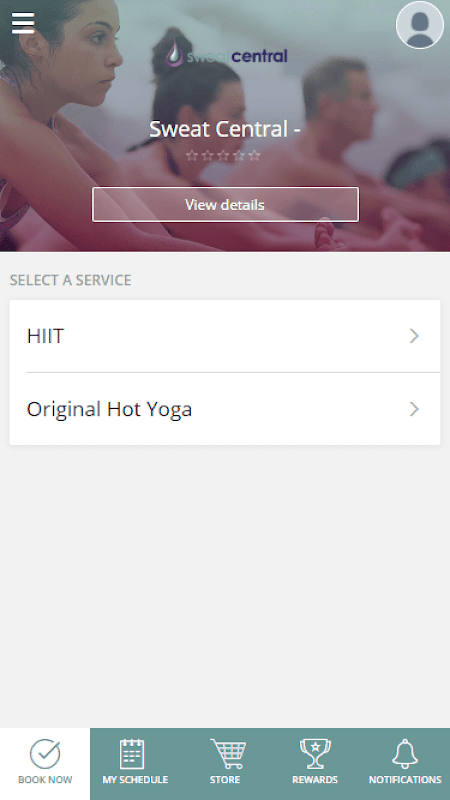Viewport: 450px width, 800px height.
Task: Click the third rating star
Action: click(x=223, y=155)
